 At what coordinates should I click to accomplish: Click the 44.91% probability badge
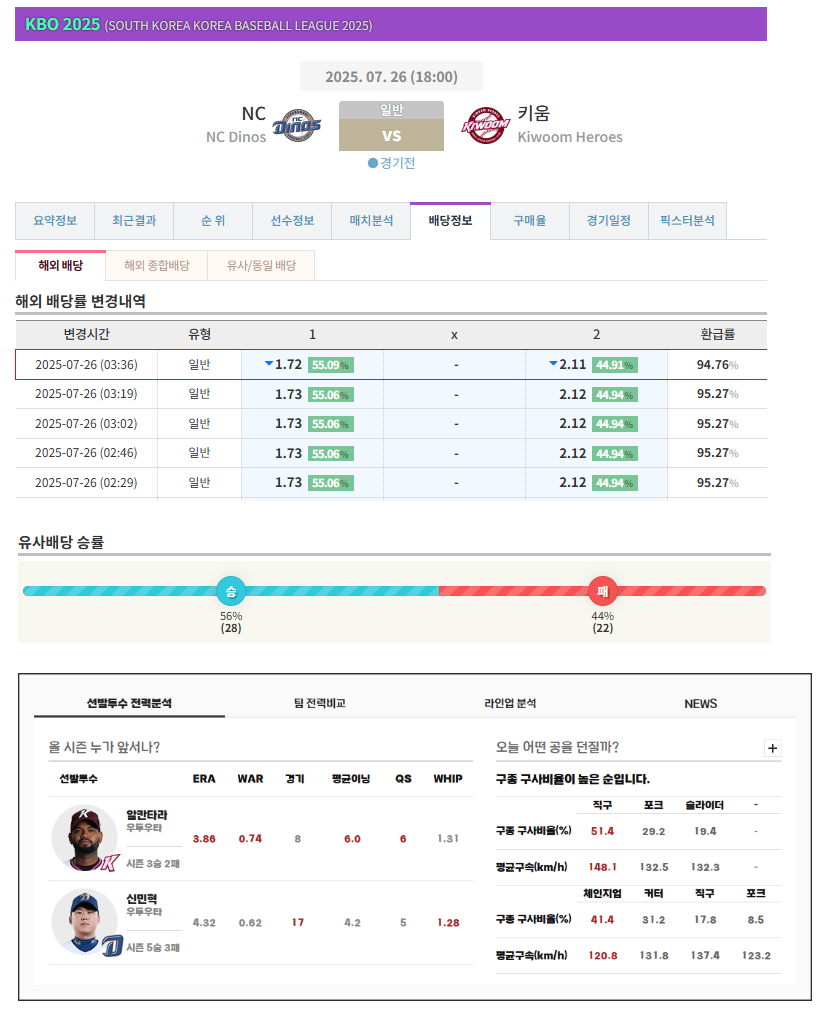coord(615,365)
